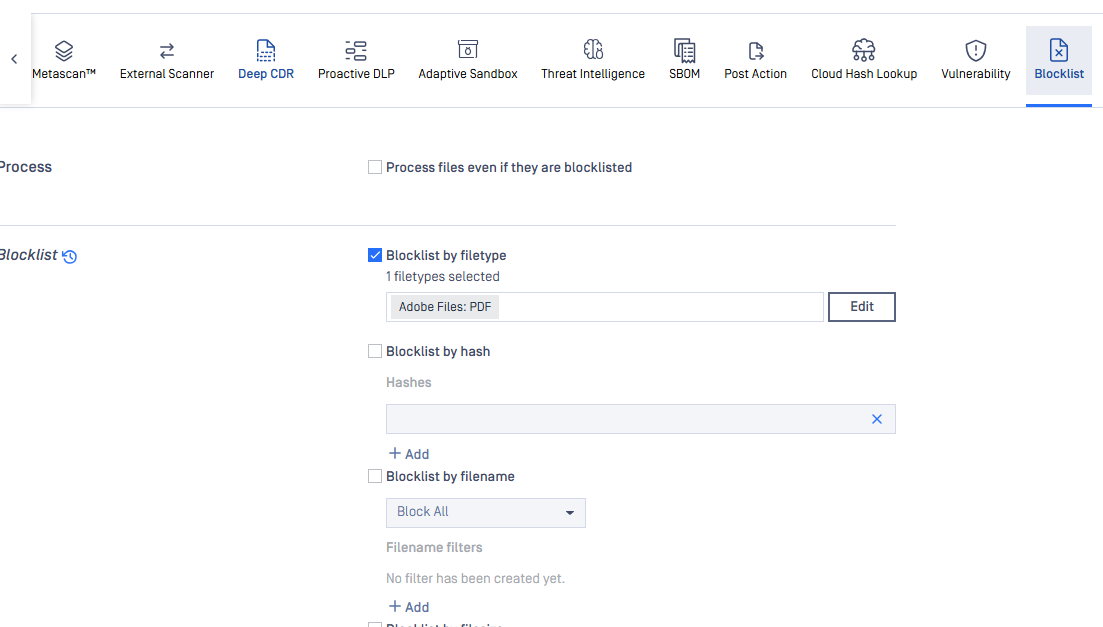The image size is (1103, 627).
Task: Open the Block All dropdown
Action: click(x=486, y=512)
